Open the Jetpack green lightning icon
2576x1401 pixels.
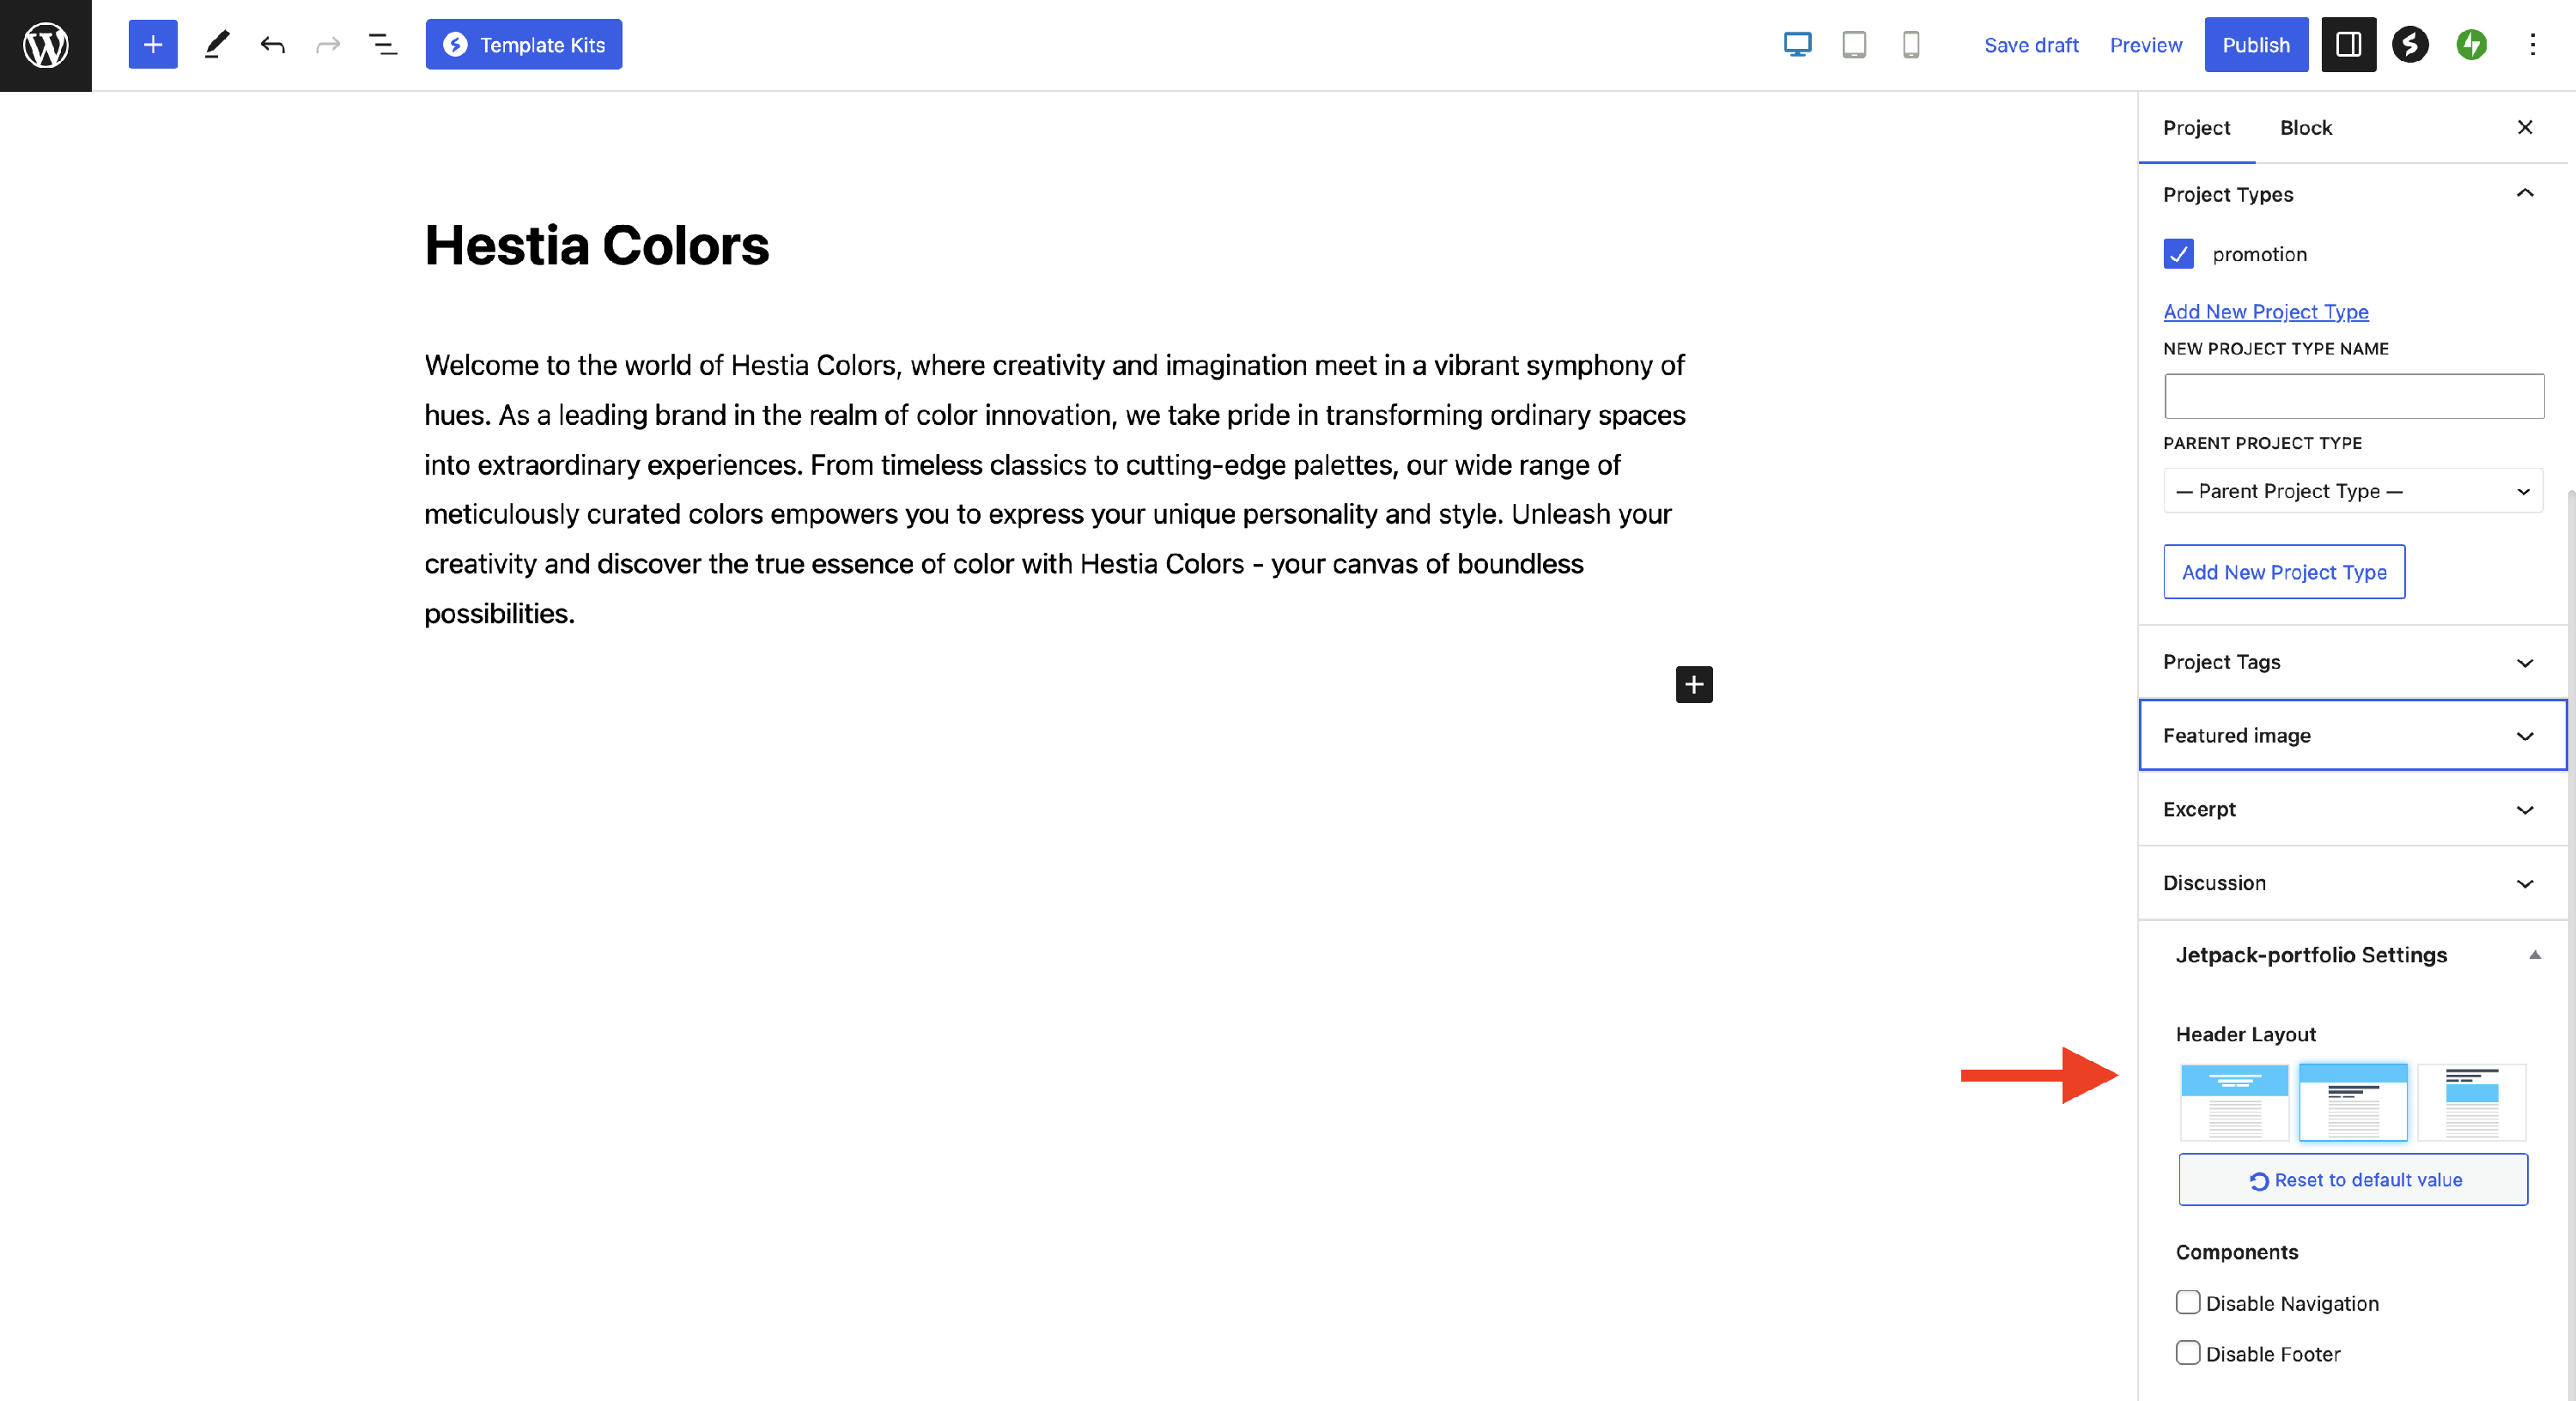point(2471,45)
